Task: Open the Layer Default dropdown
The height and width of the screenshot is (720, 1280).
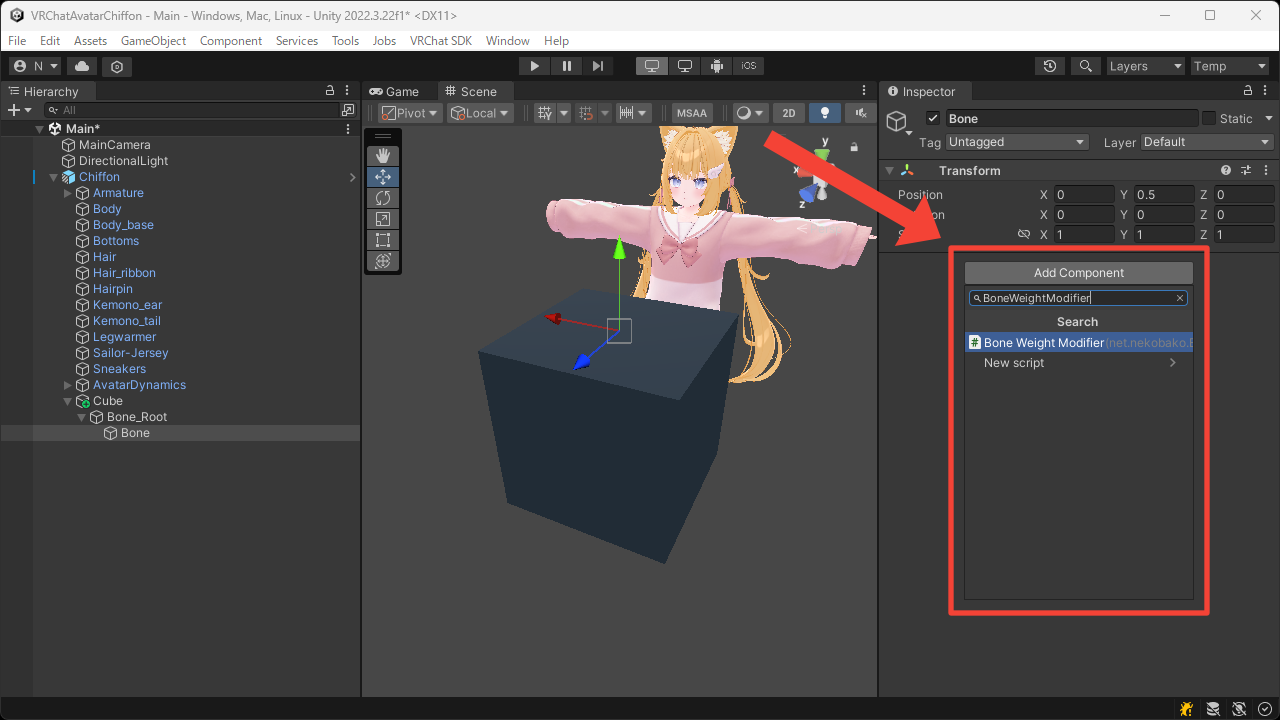Action: tap(1207, 142)
